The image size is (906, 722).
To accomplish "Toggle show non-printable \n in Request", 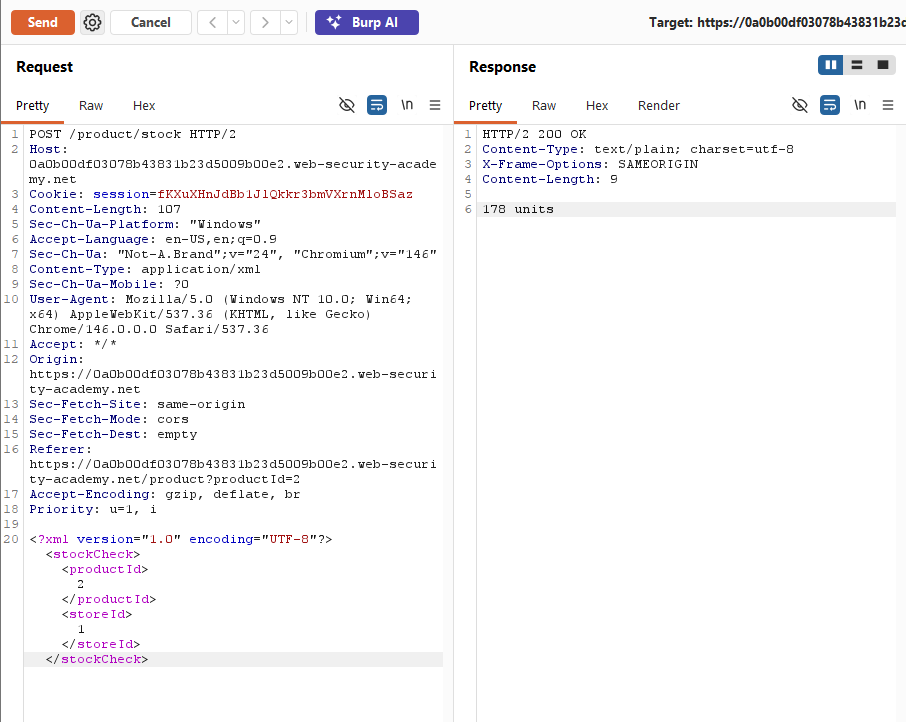I will [407, 105].
